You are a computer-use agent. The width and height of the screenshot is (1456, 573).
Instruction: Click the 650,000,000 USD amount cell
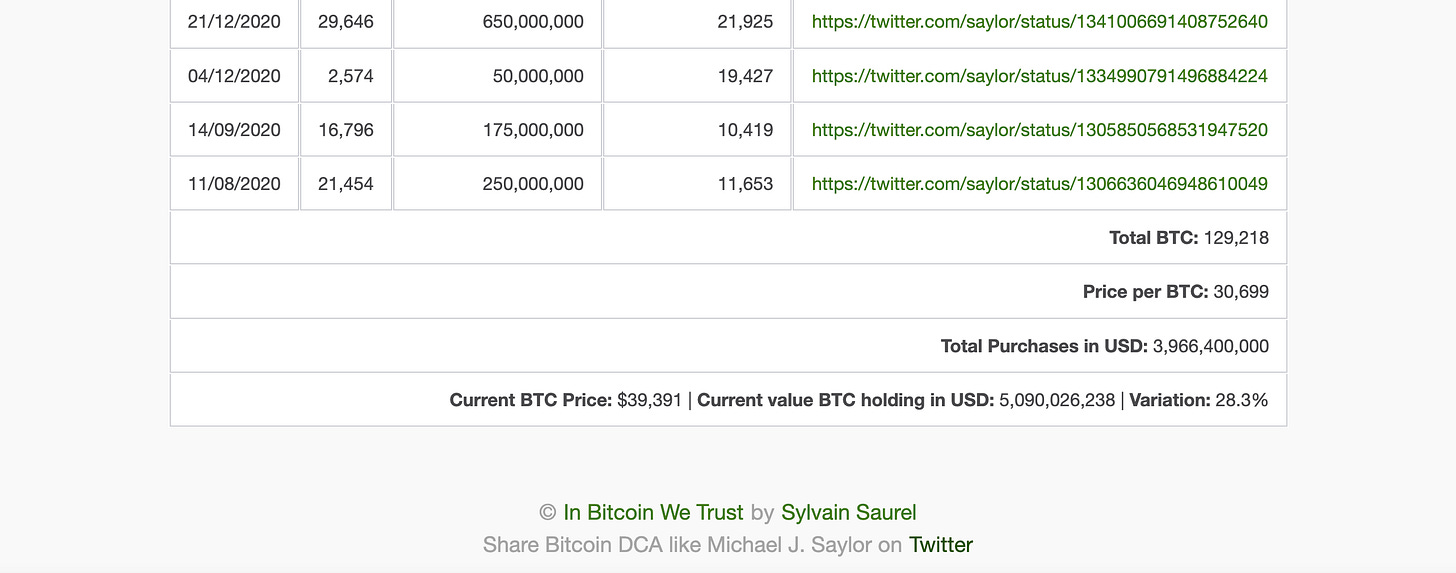coord(498,21)
